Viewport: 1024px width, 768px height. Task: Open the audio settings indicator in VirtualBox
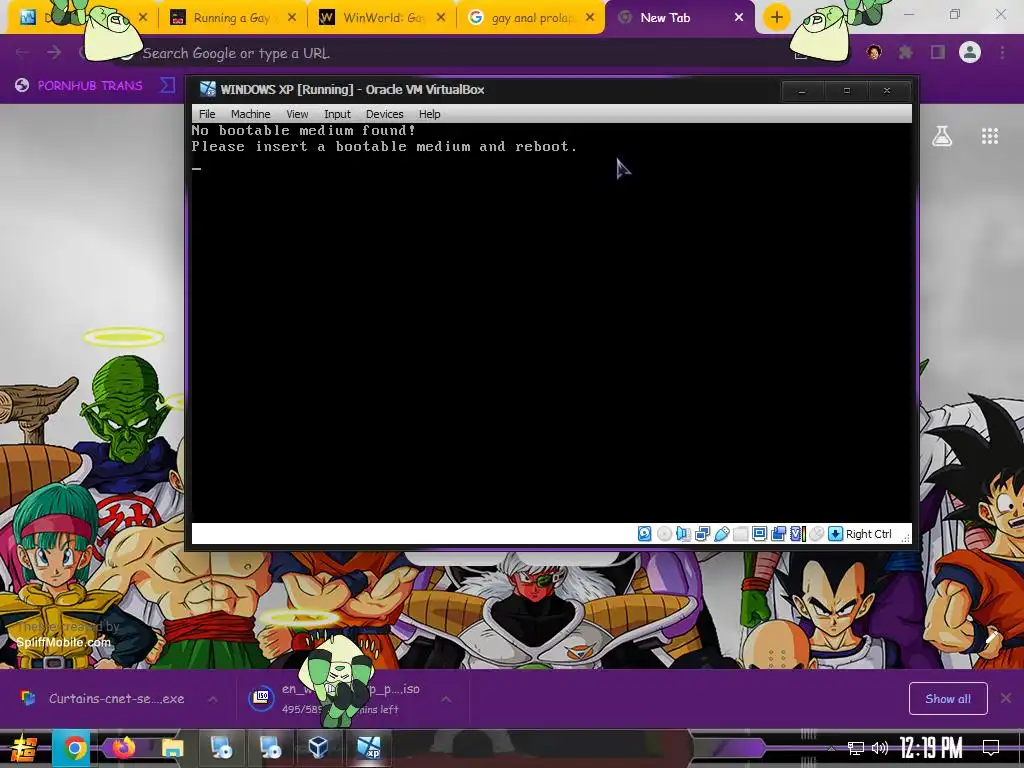point(683,534)
